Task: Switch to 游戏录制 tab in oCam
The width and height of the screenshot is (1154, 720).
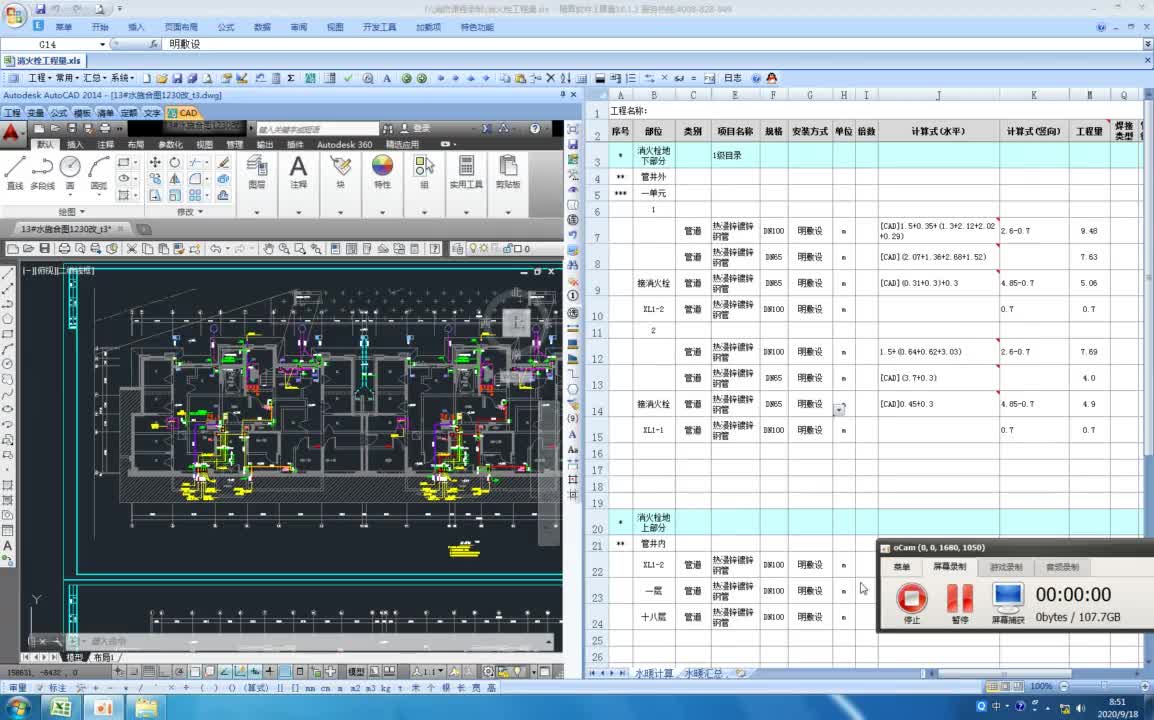Action: coord(1005,567)
